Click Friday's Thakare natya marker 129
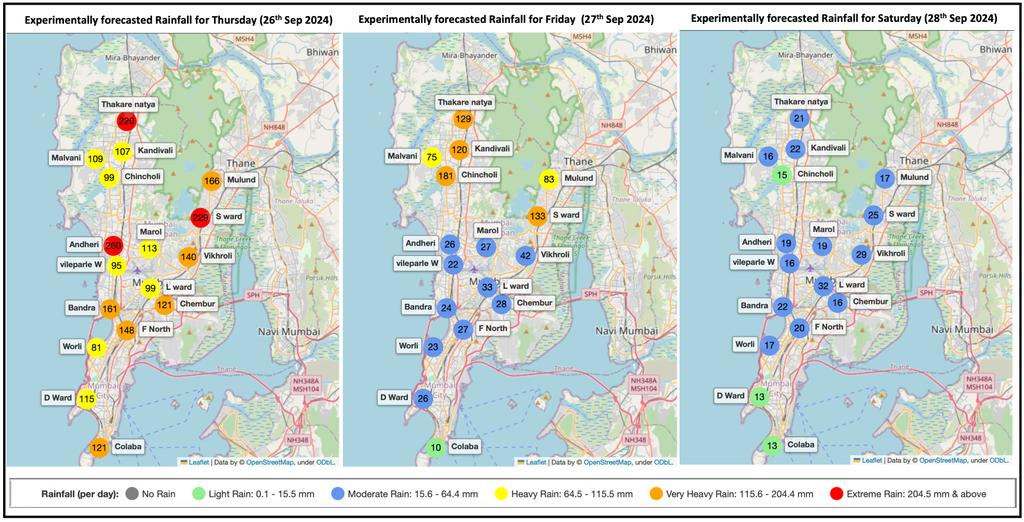 (x=463, y=120)
